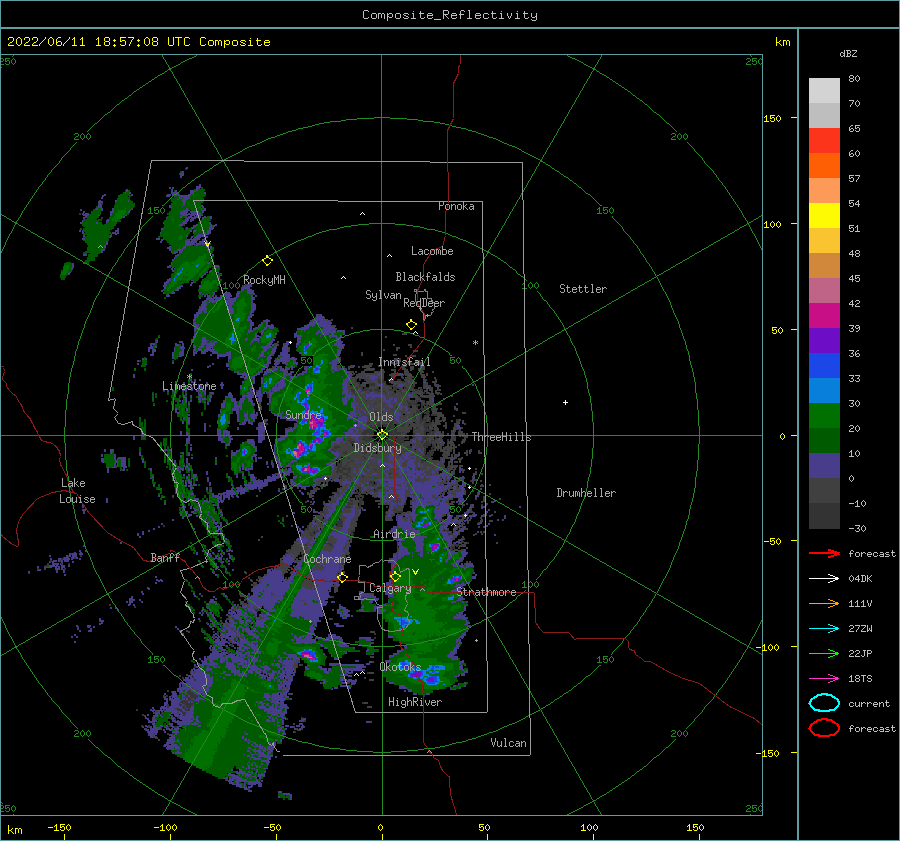The width and height of the screenshot is (900, 841).
Task: Click the Calgary city label
Action: point(390,588)
